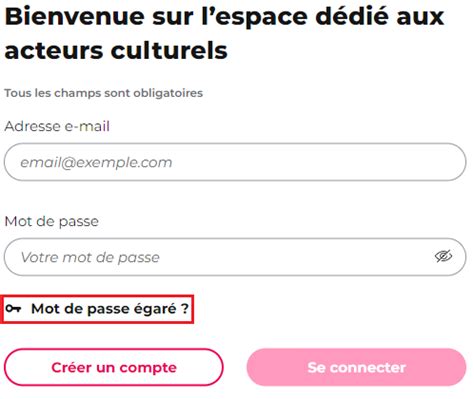Click the Adresse e-mail label

tap(57, 126)
